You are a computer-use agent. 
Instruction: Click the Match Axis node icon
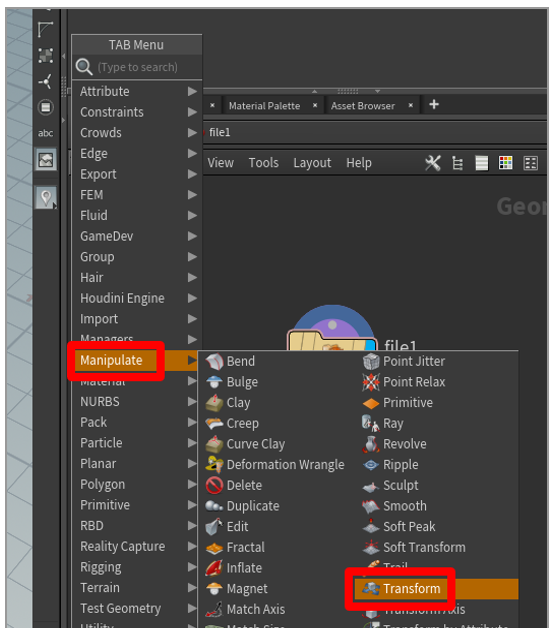[x=214, y=609]
